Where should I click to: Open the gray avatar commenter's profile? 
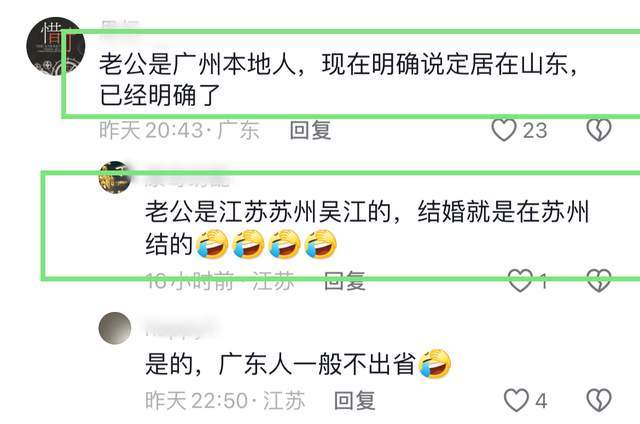[x=115, y=328]
